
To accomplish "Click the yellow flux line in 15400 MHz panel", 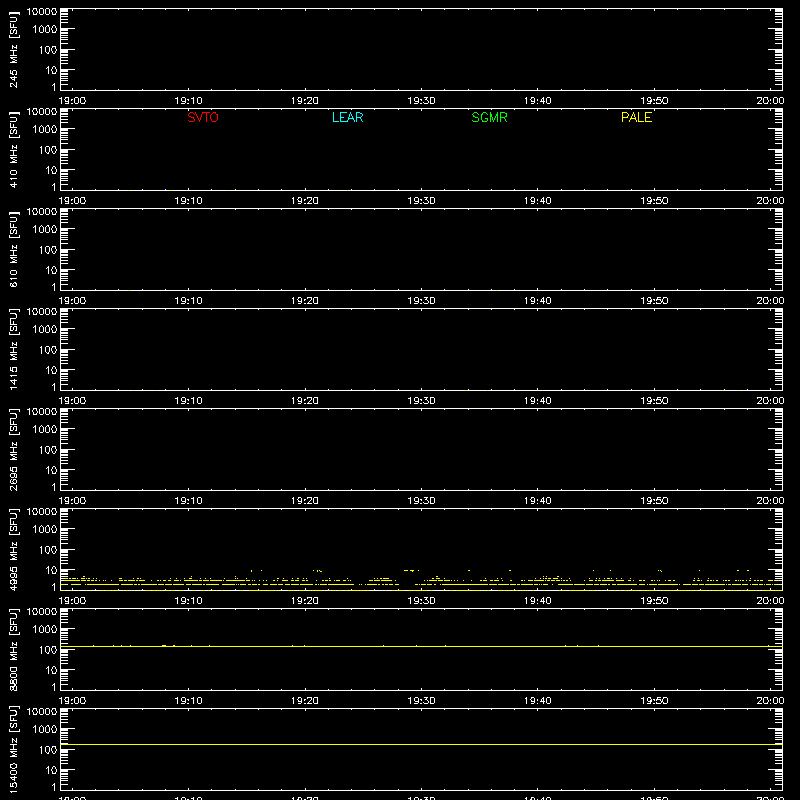I will (x=421, y=744).
